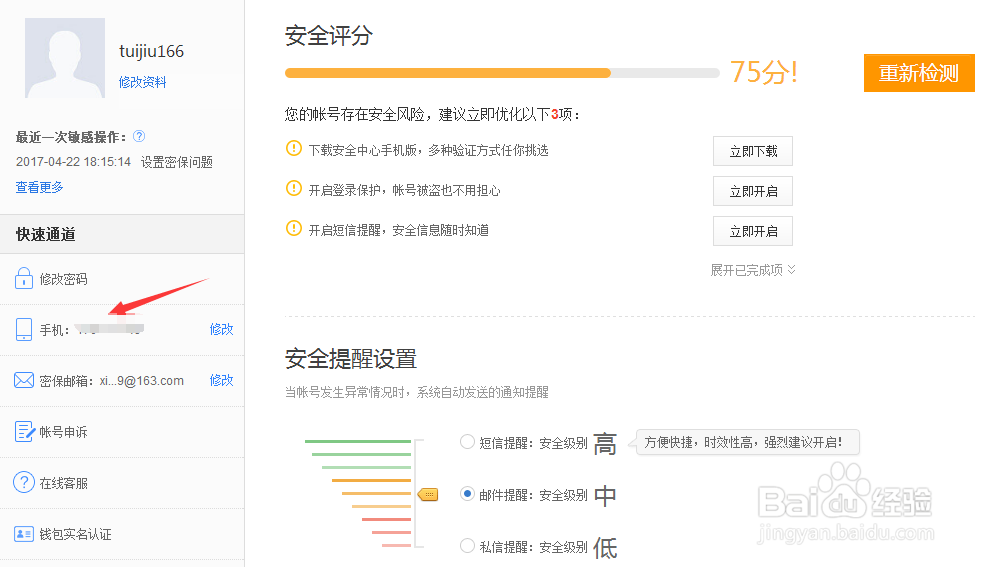Screen dimensions: 988x567
Task: Open the 帐号申诉 quick channel item
Action: click(64, 433)
